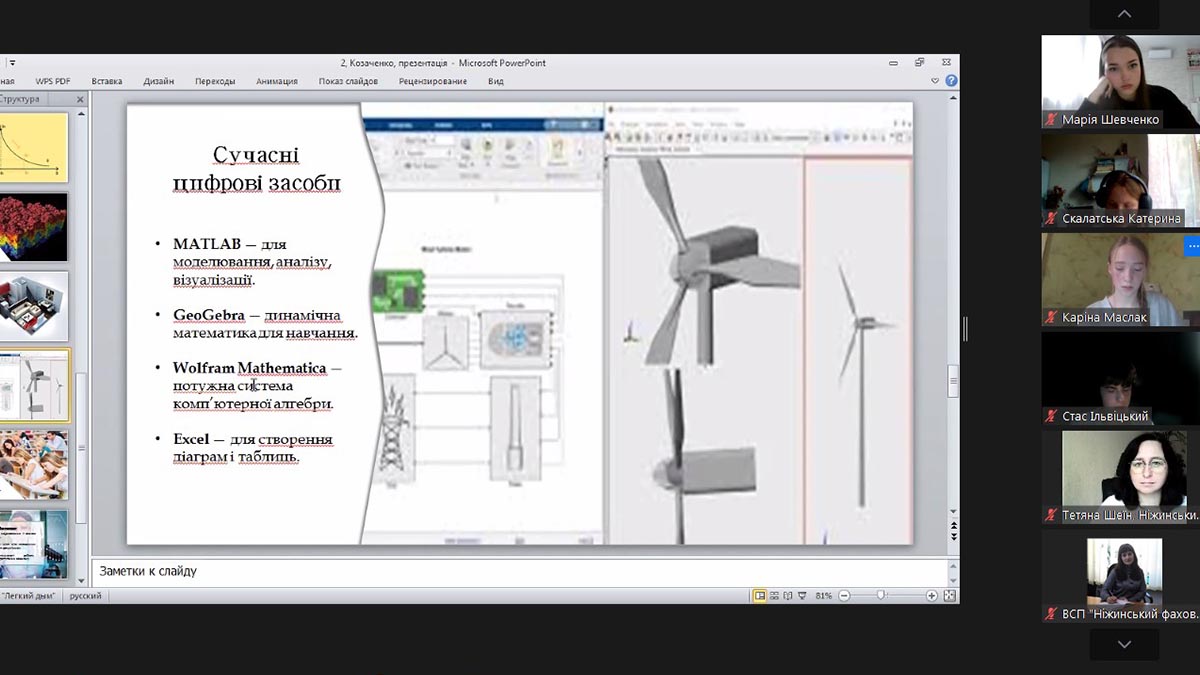
Task: Switch to Reading view
Action: (787, 596)
